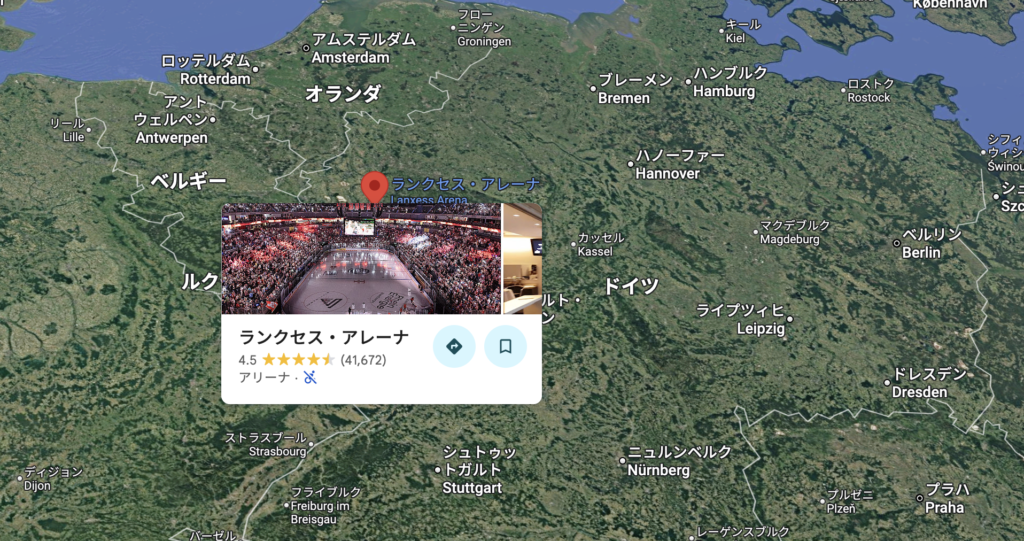Click the blue Lanxess Arena map label

[x=466, y=191]
